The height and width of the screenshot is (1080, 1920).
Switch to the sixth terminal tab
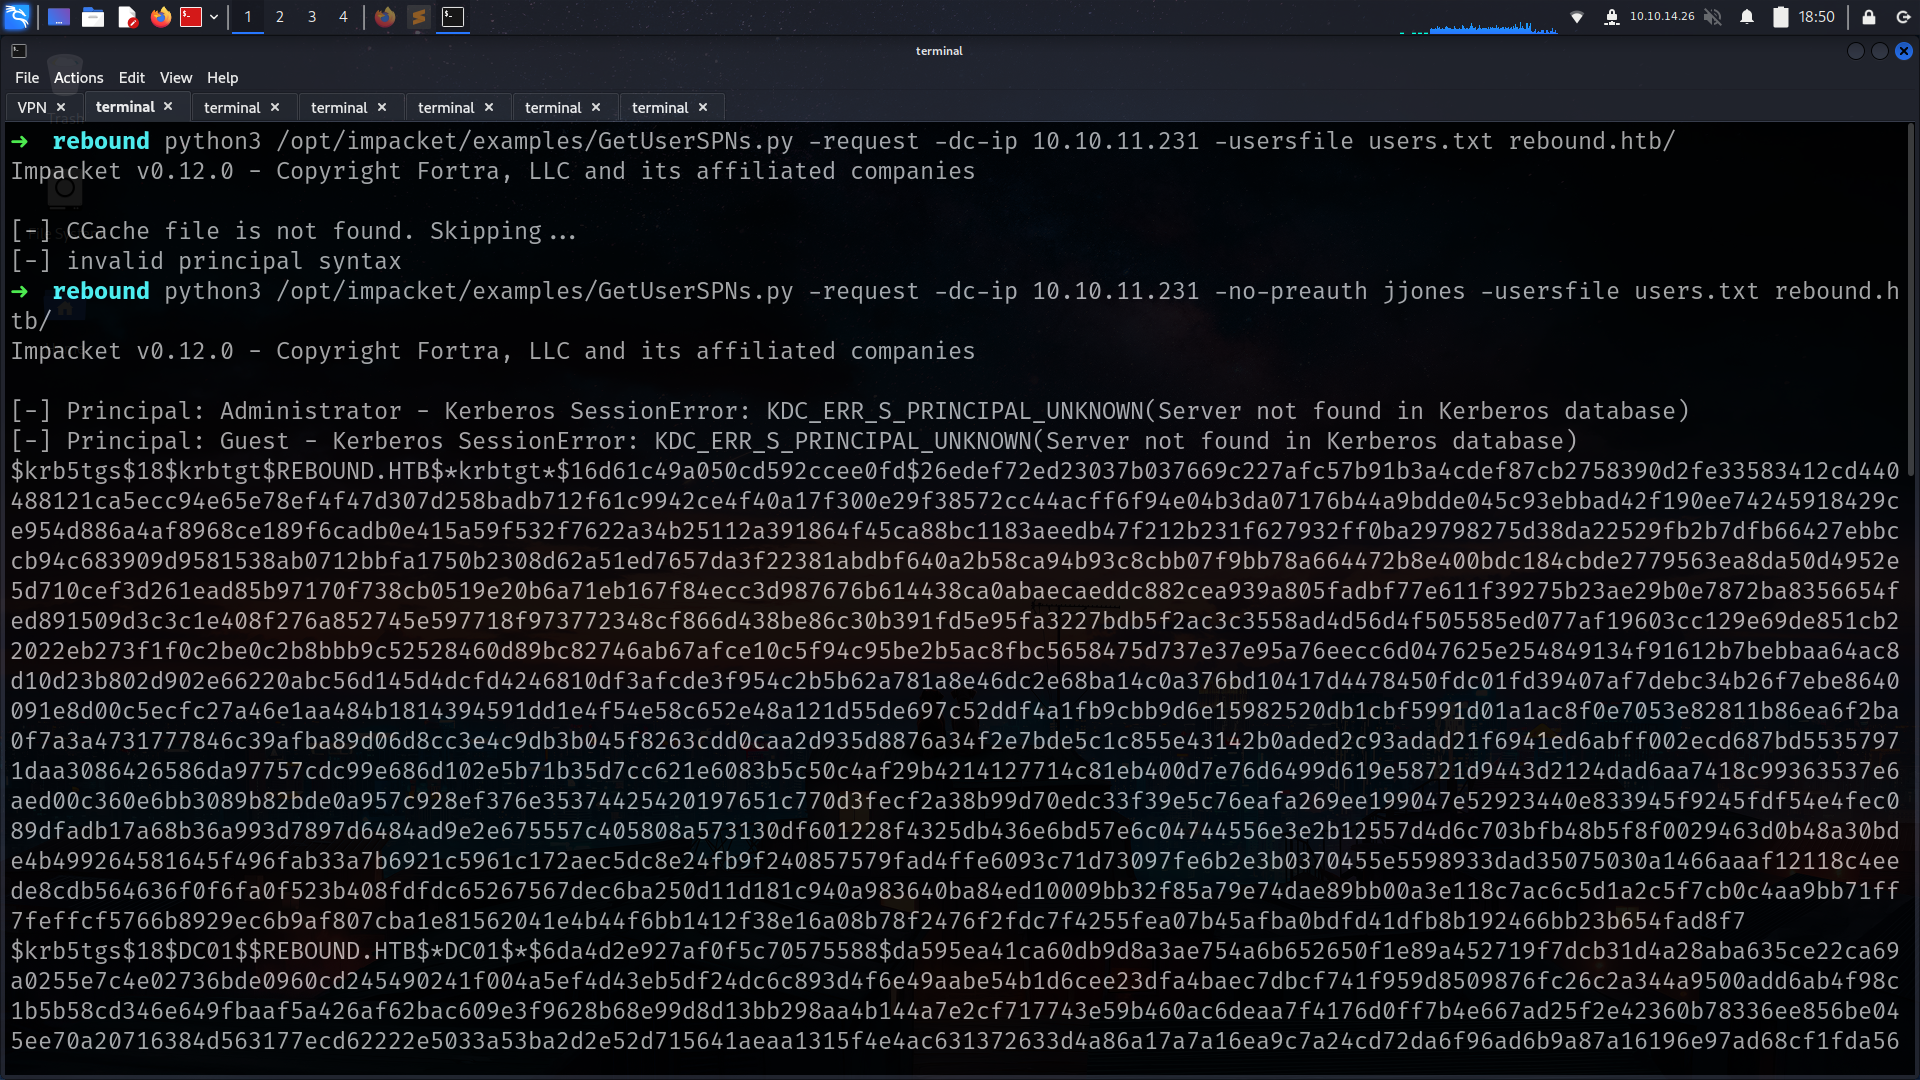(553, 108)
